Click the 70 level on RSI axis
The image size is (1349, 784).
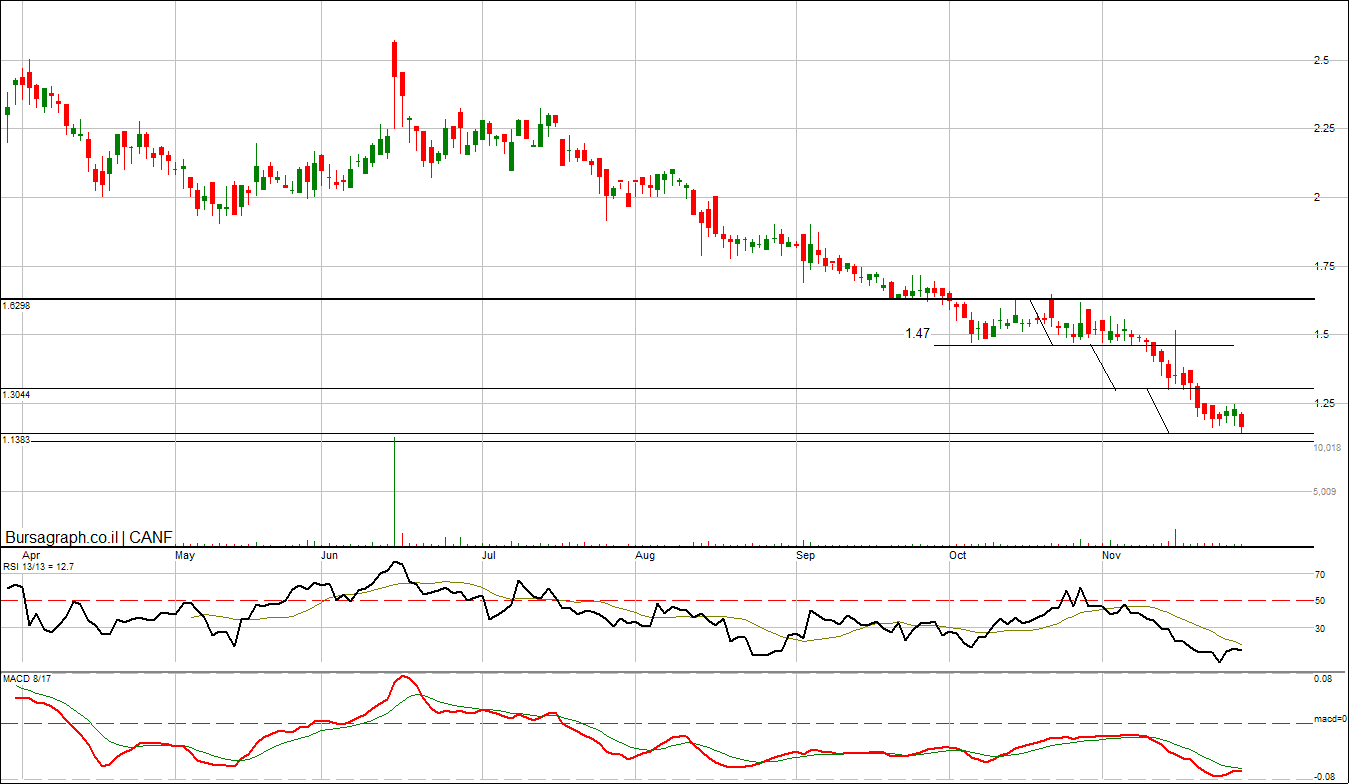1320,575
